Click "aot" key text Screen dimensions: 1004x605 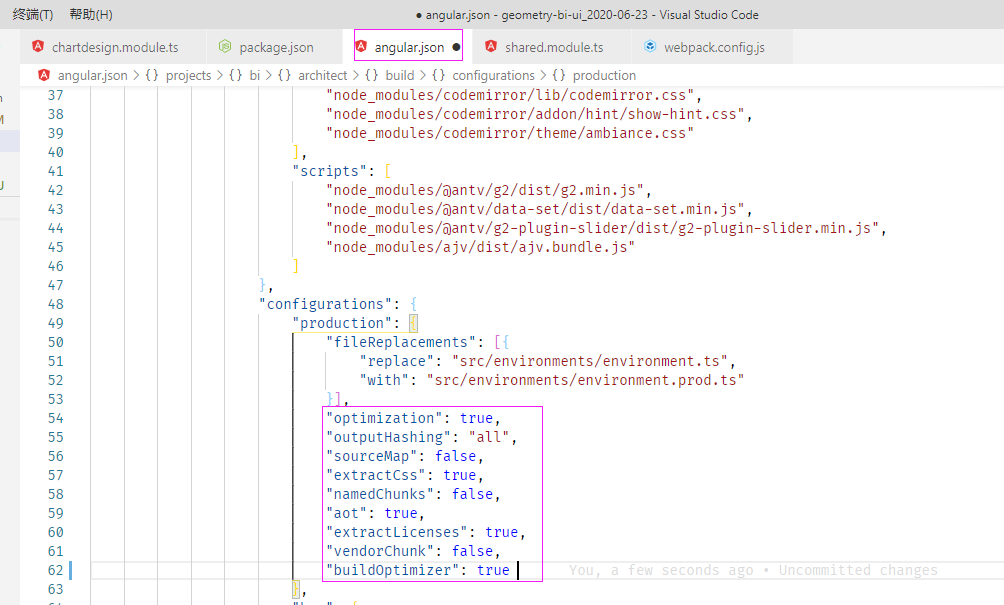coord(346,513)
